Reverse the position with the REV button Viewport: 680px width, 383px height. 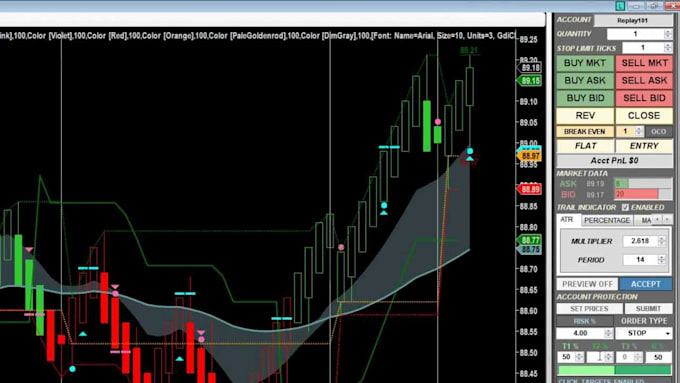[585, 116]
